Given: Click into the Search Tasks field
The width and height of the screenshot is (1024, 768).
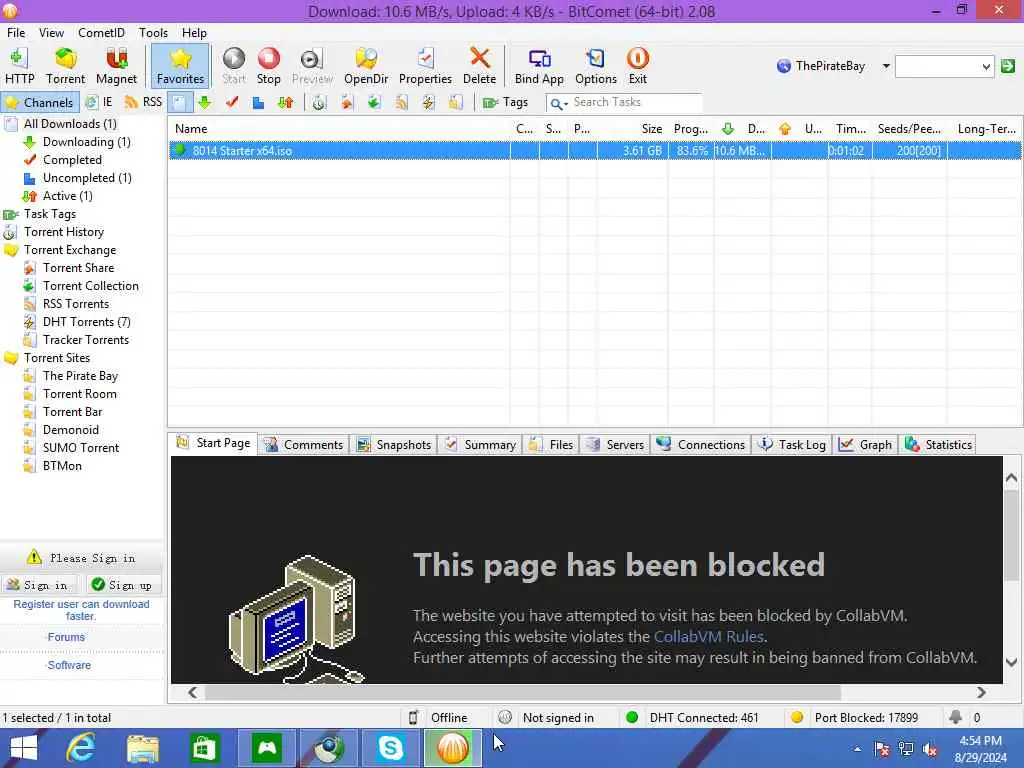Looking at the screenshot, I should click(636, 103).
